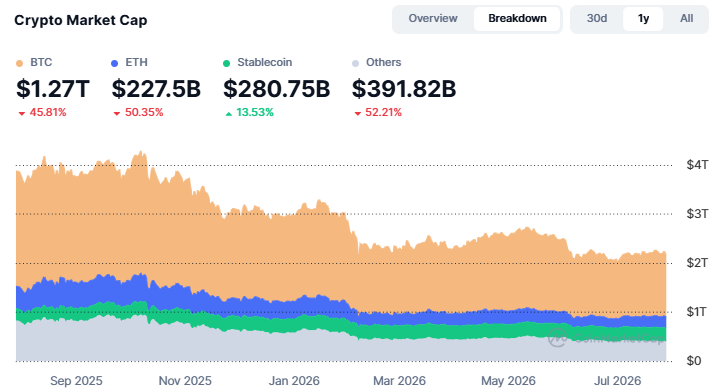
Task: Click the $1T axis label
Action: (697, 312)
